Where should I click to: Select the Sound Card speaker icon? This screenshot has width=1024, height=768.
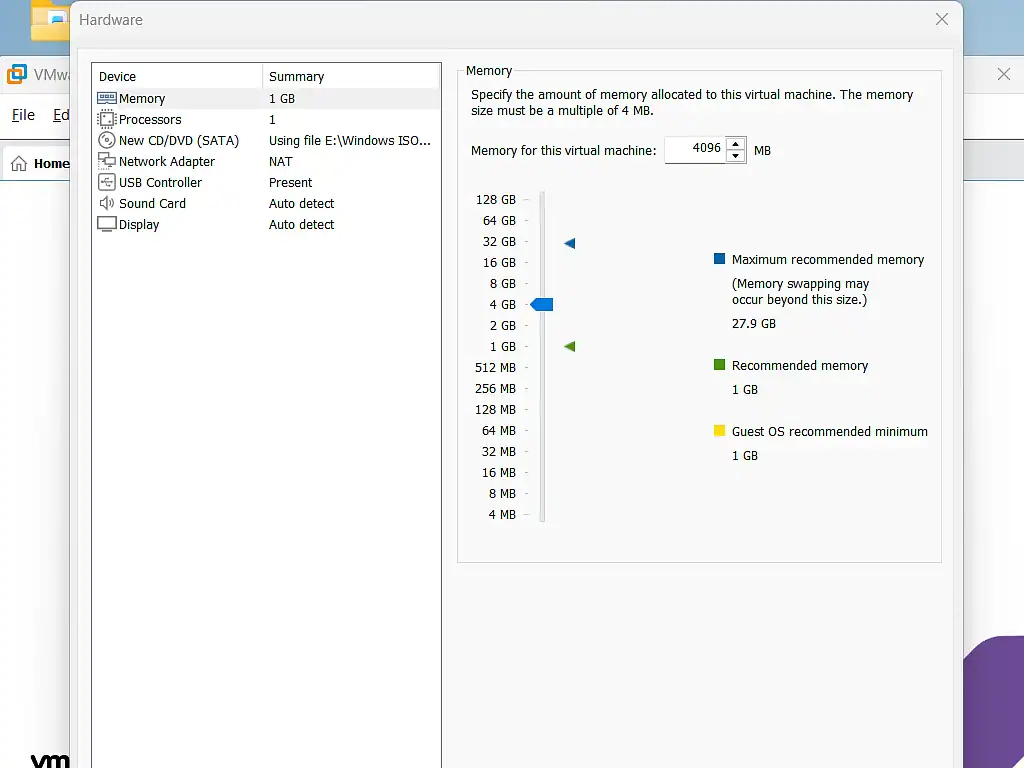tap(108, 203)
